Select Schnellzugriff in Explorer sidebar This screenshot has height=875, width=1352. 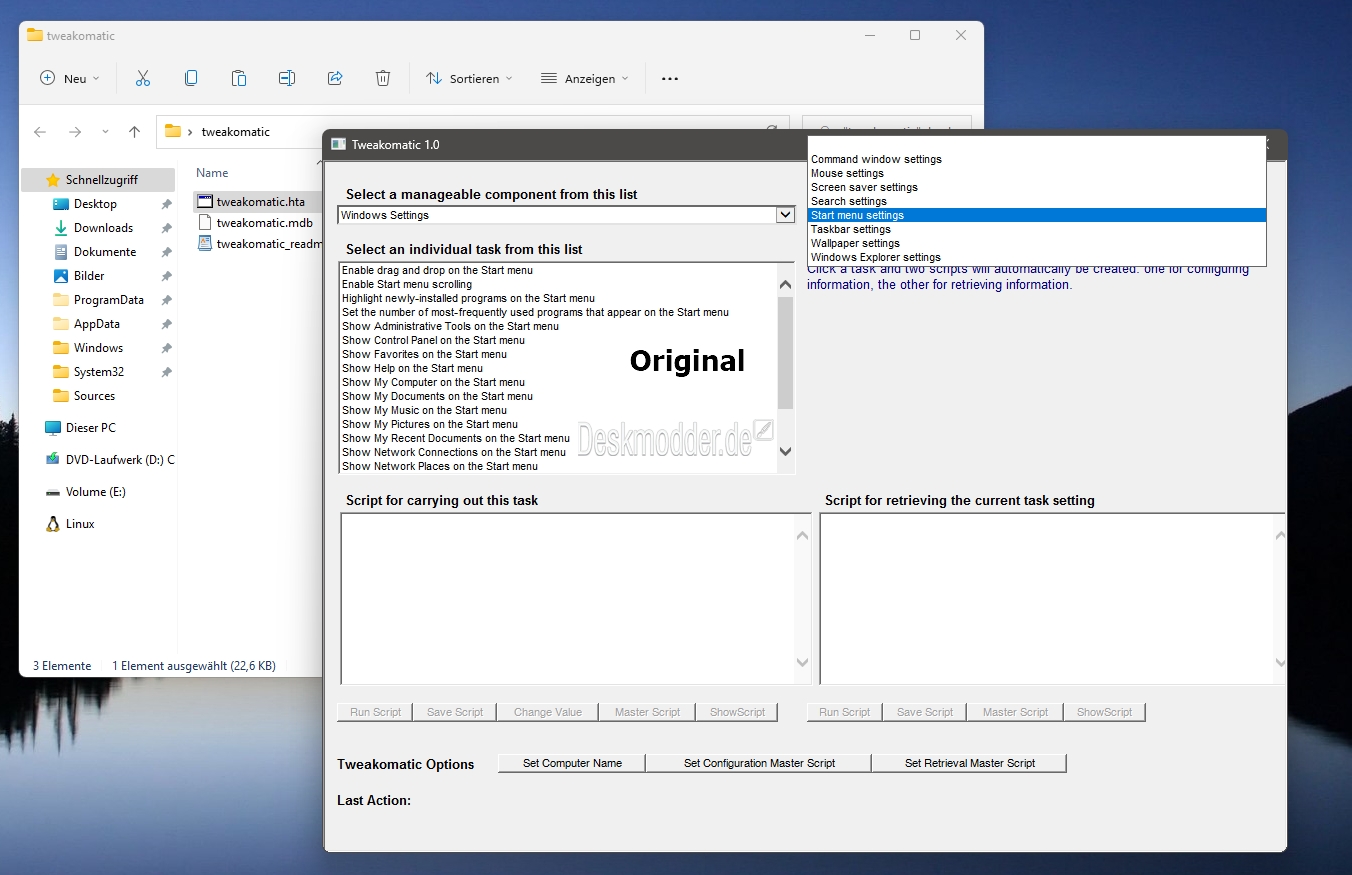click(97, 180)
